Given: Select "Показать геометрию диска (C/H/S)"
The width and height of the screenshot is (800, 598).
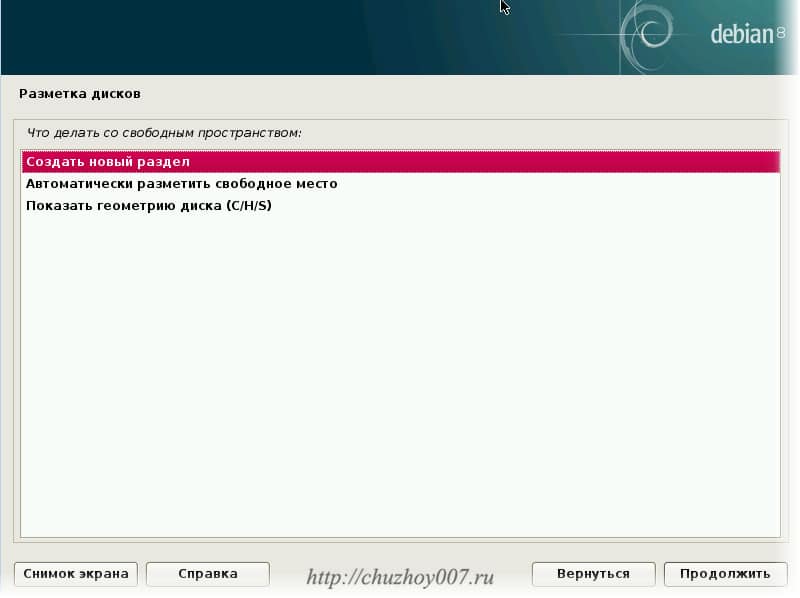Looking at the screenshot, I should click(x=401, y=206).
